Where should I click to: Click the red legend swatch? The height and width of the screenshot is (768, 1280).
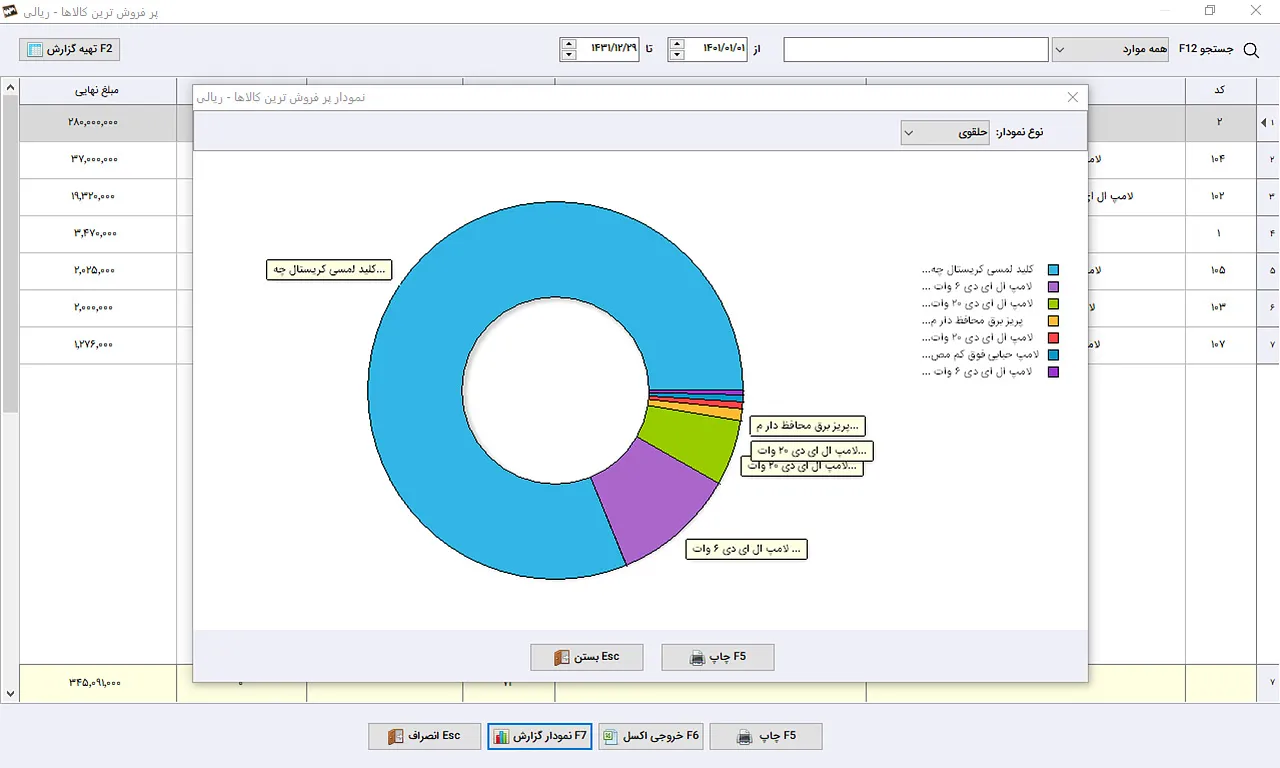point(1053,338)
